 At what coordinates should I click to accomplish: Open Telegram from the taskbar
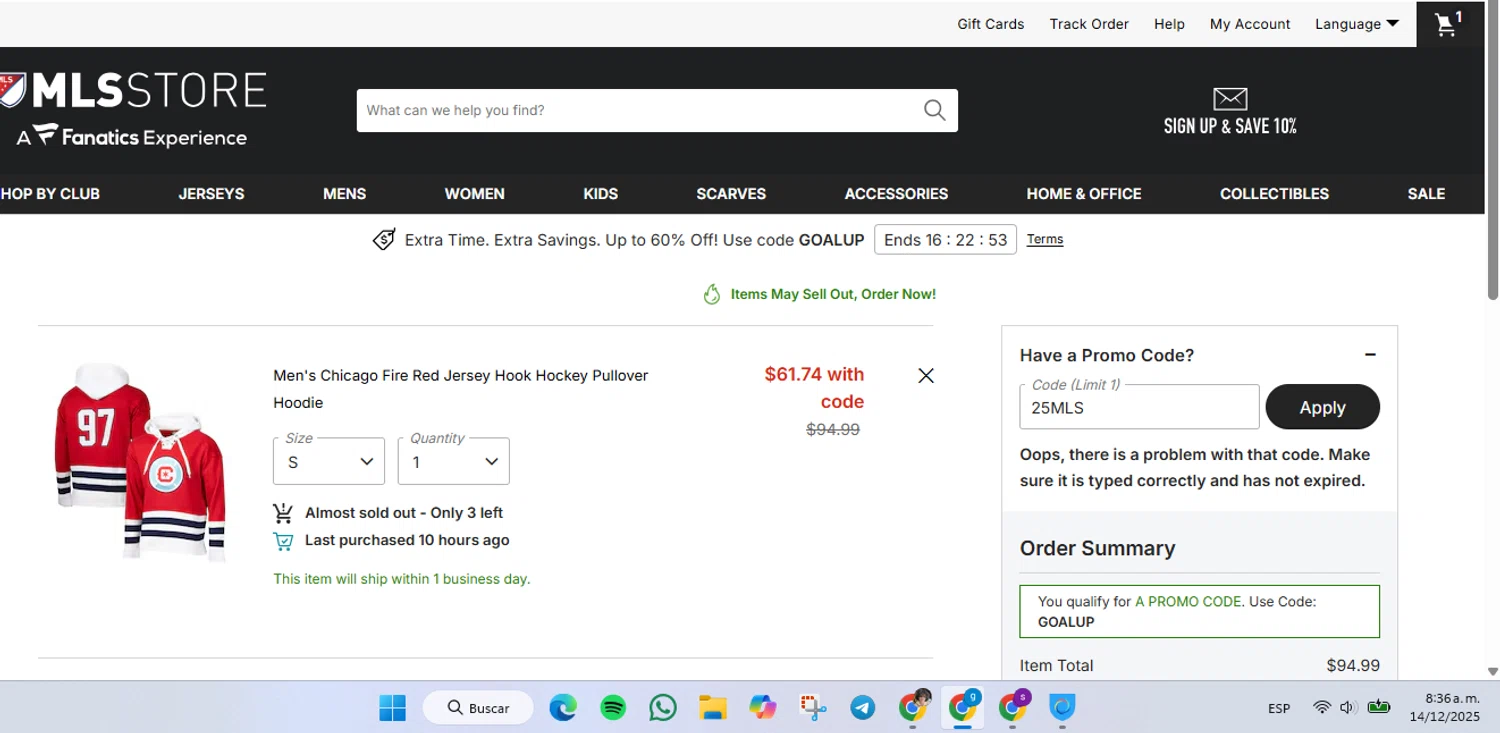pos(863,708)
